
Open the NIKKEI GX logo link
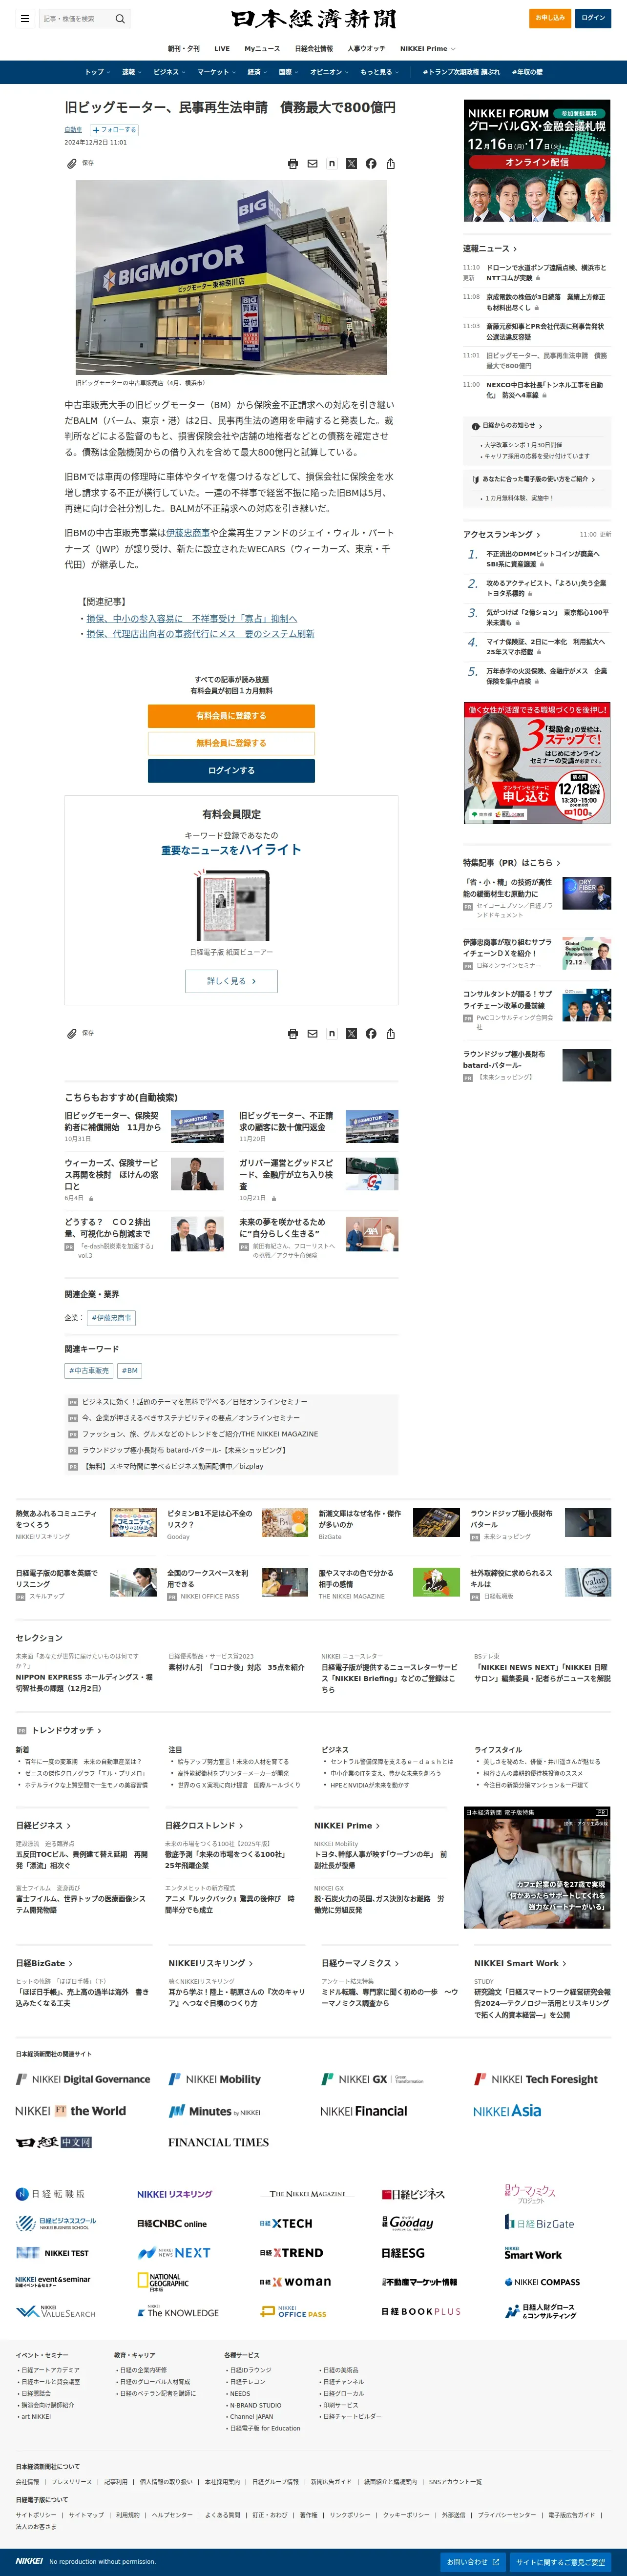point(372,2079)
